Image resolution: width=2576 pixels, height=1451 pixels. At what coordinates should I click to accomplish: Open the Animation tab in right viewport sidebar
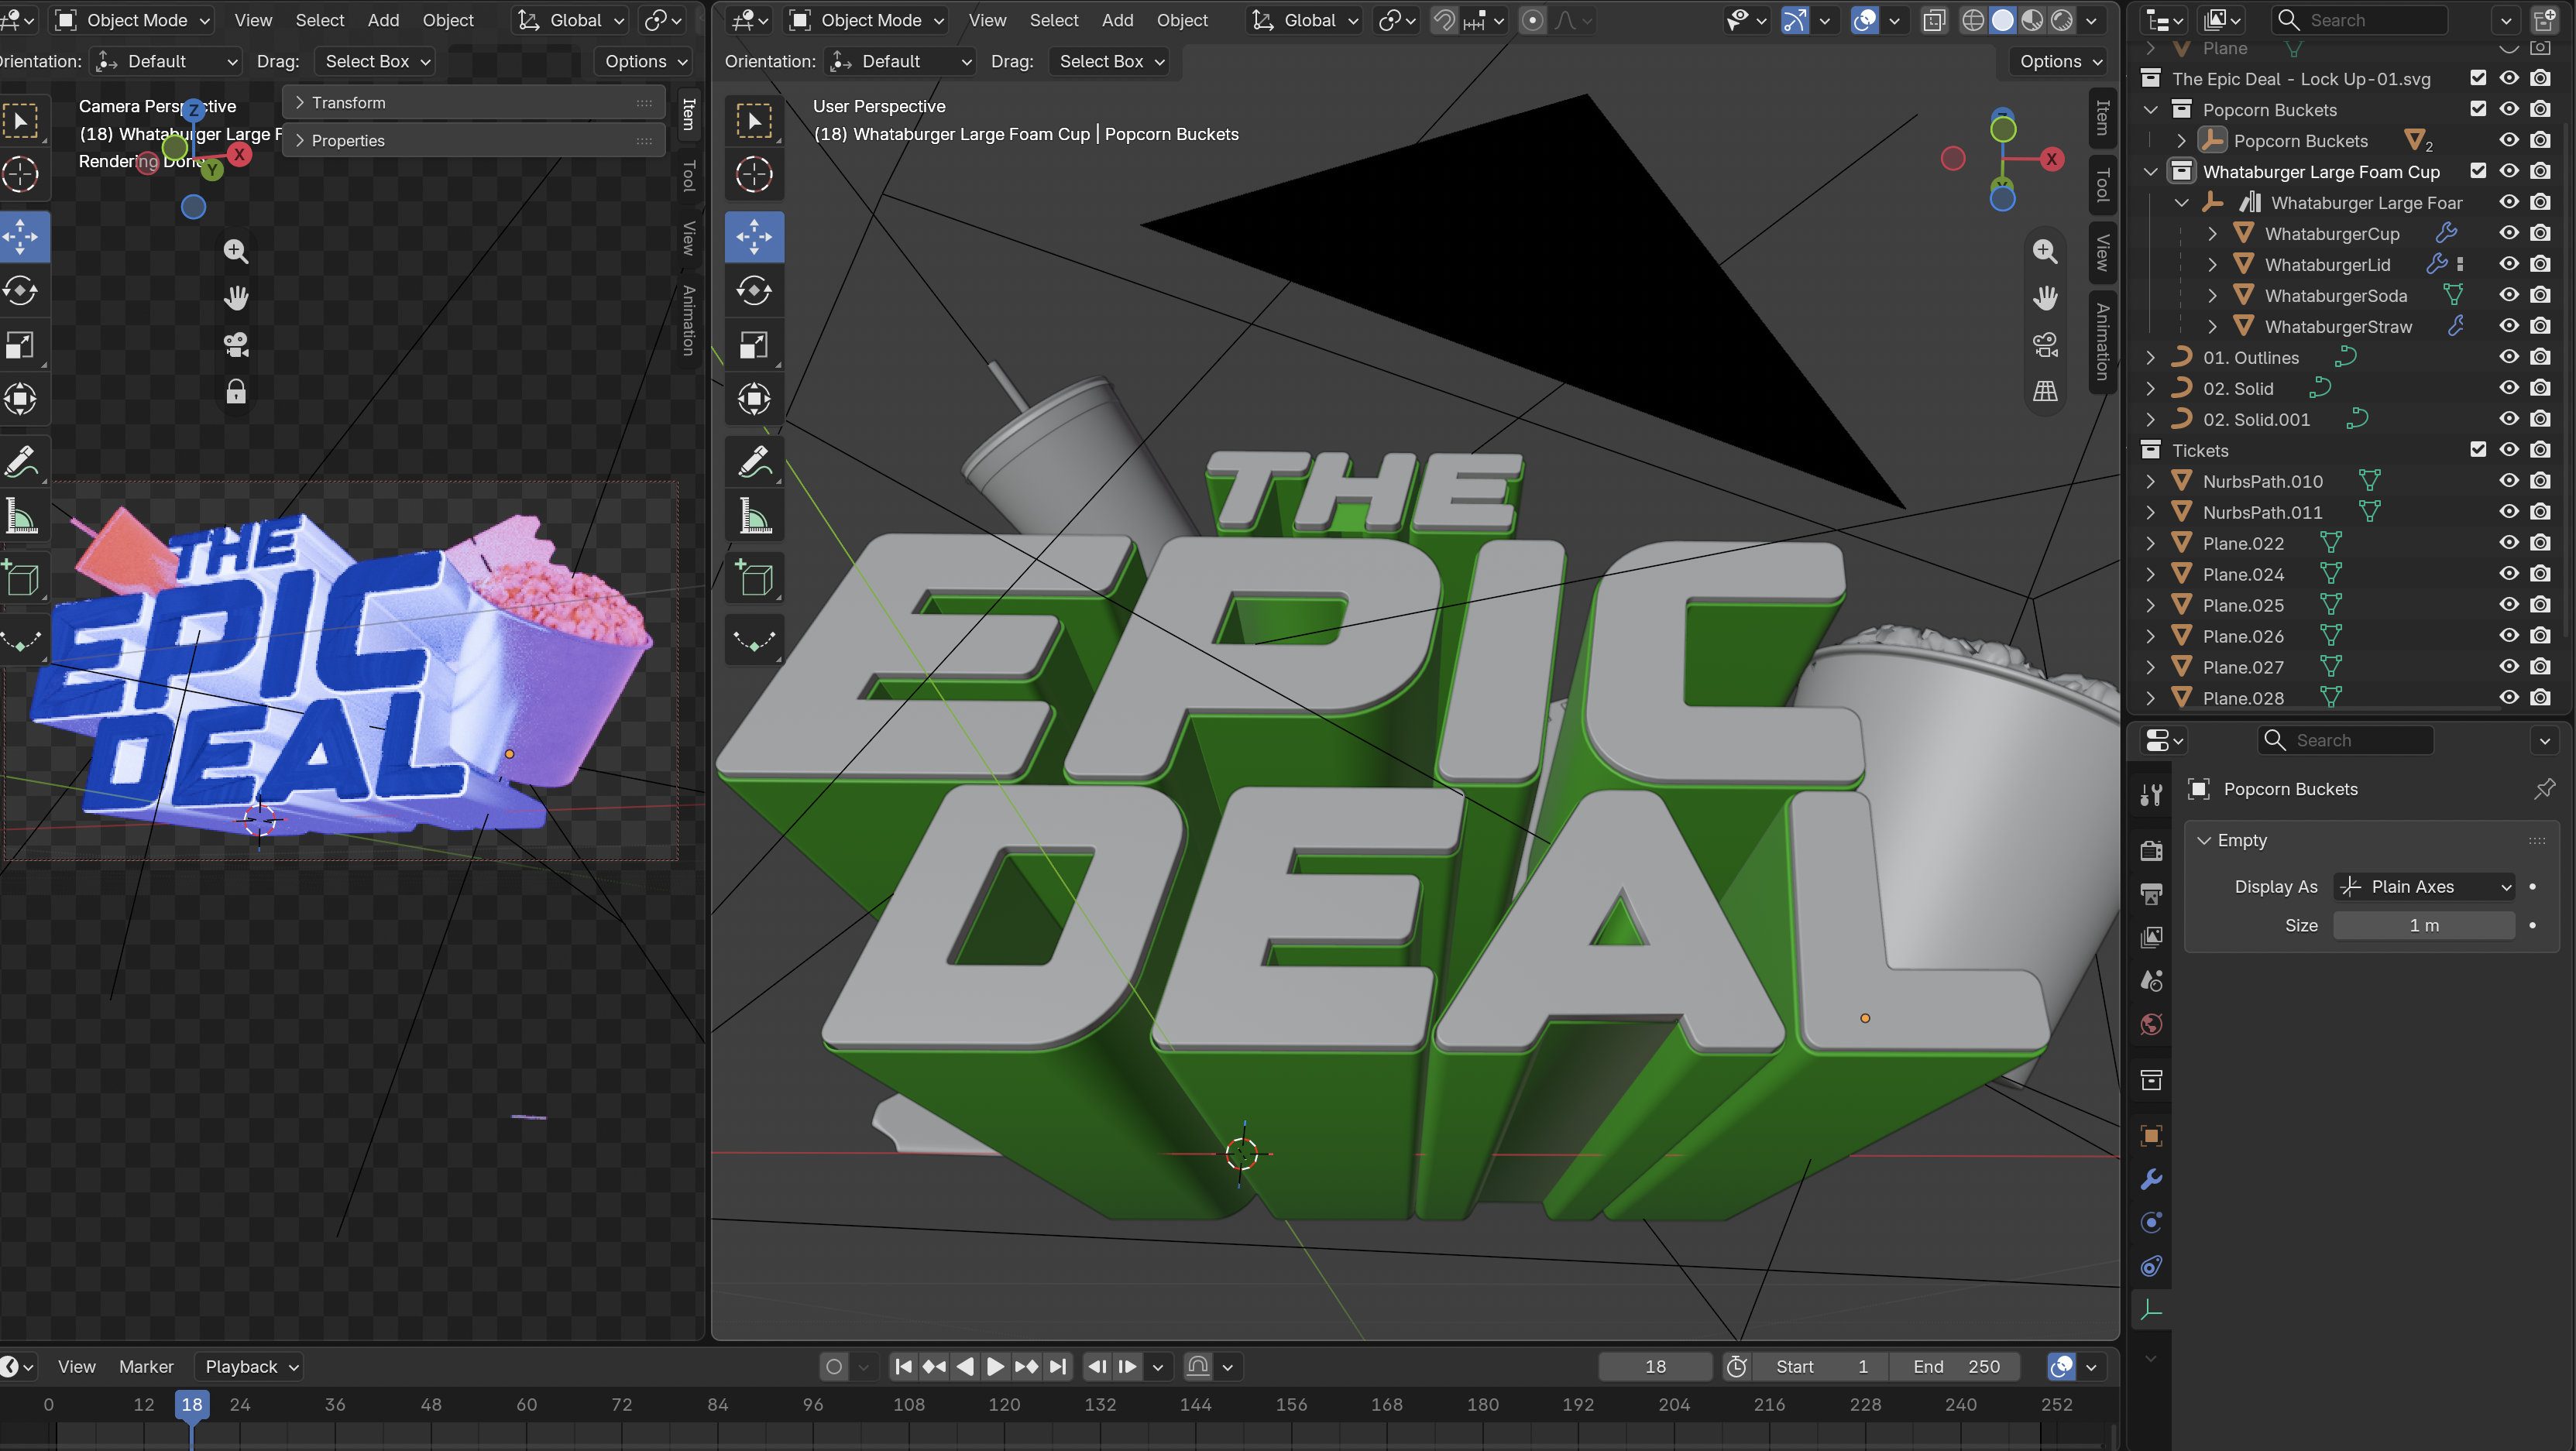point(2102,341)
